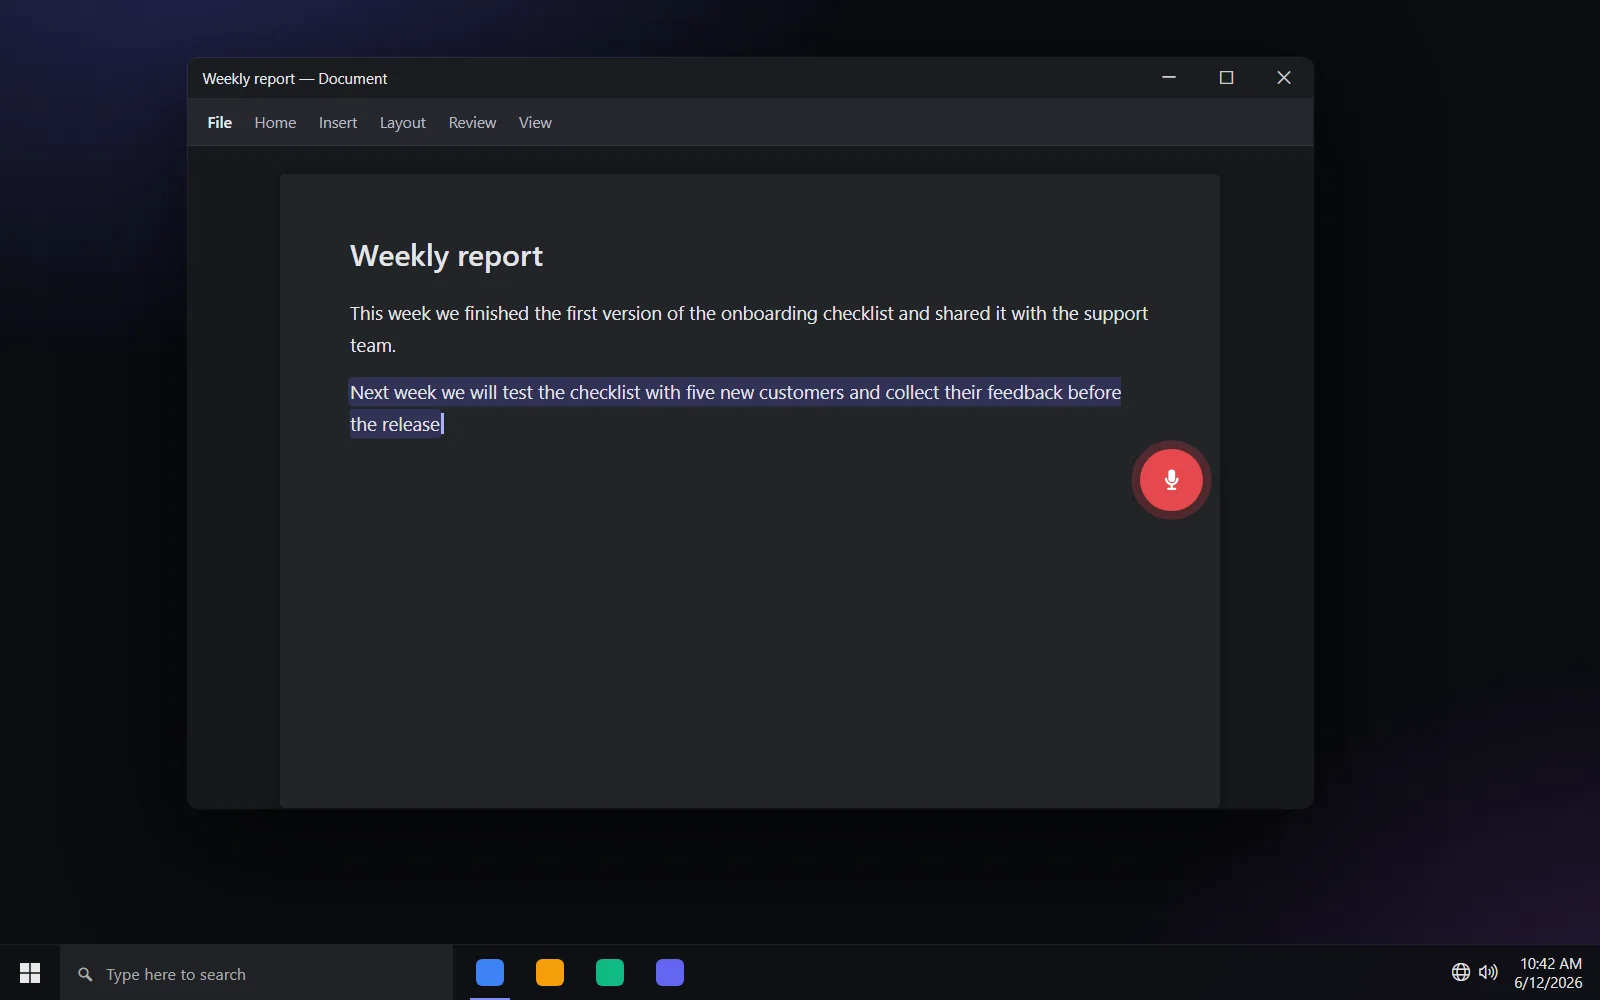Open the clock showing 10:42 AM
Image resolution: width=1600 pixels, height=1000 pixels.
pyautogui.click(x=1549, y=973)
